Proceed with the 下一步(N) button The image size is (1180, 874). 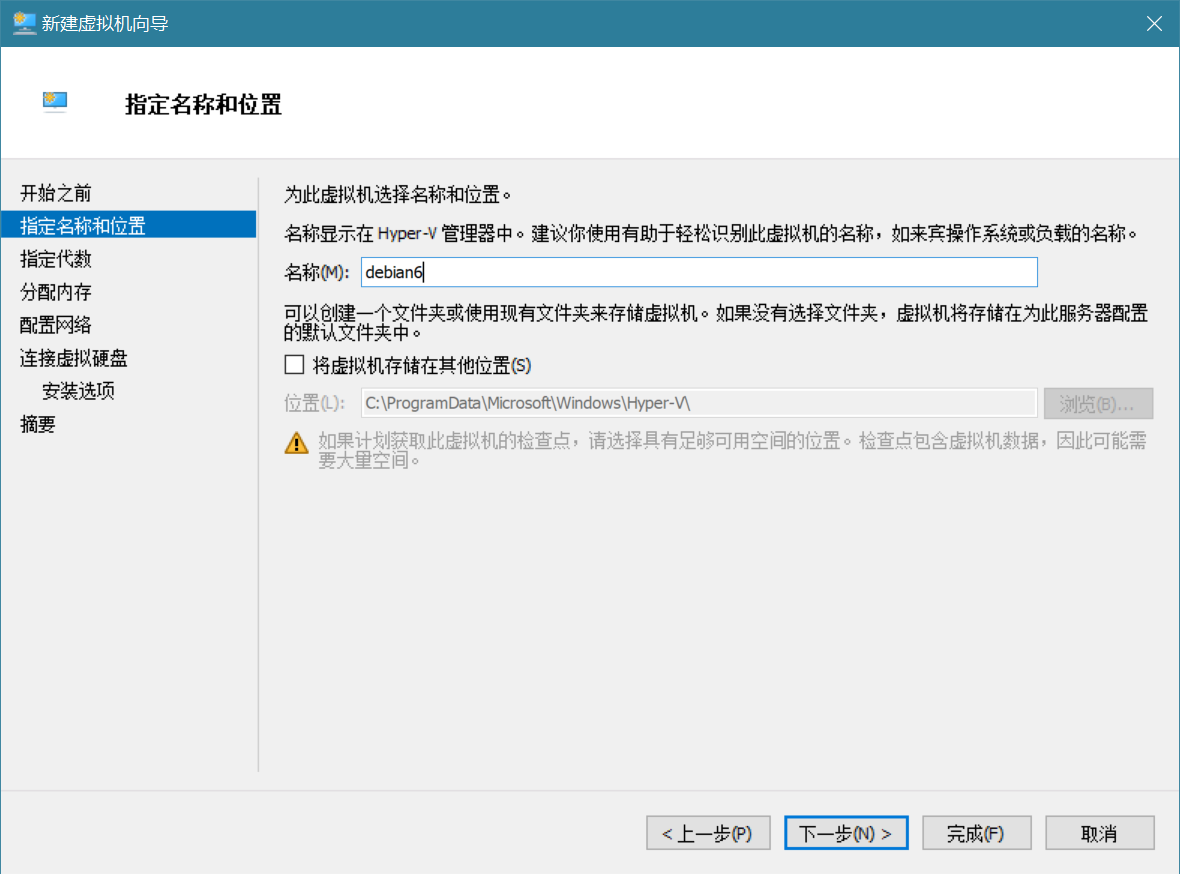point(846,833)
